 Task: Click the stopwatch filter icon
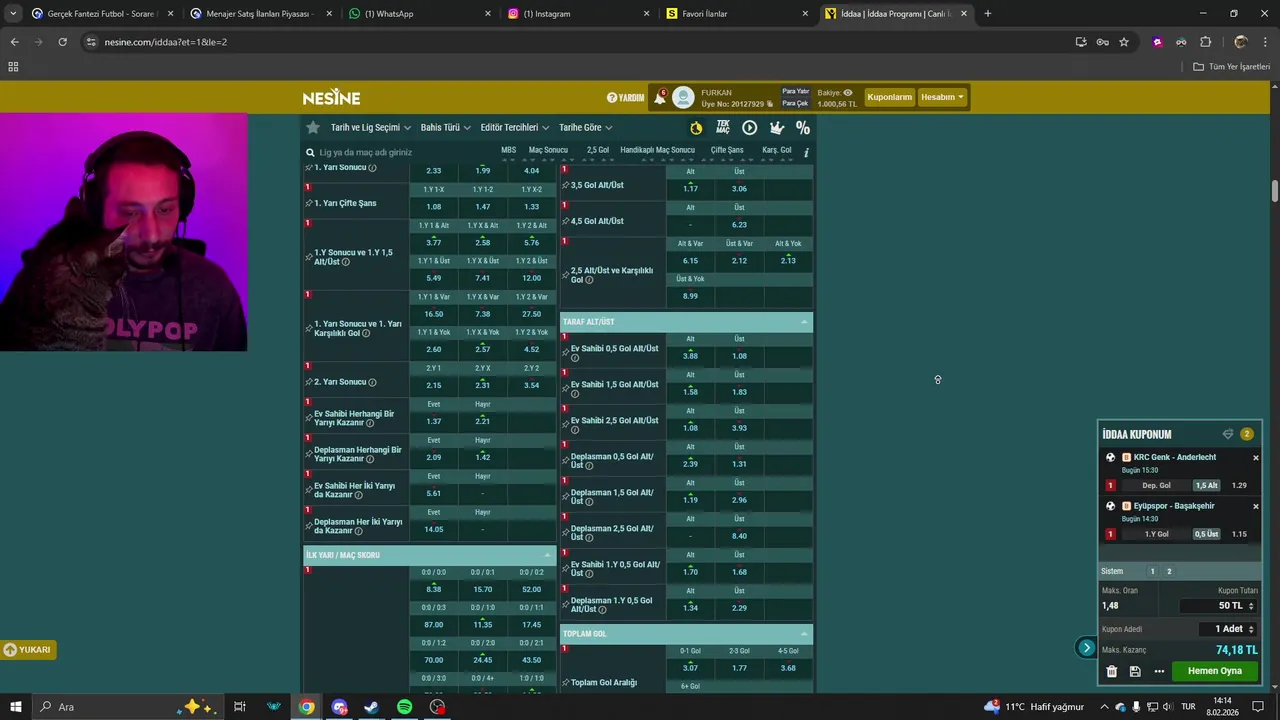click(696, 128)
